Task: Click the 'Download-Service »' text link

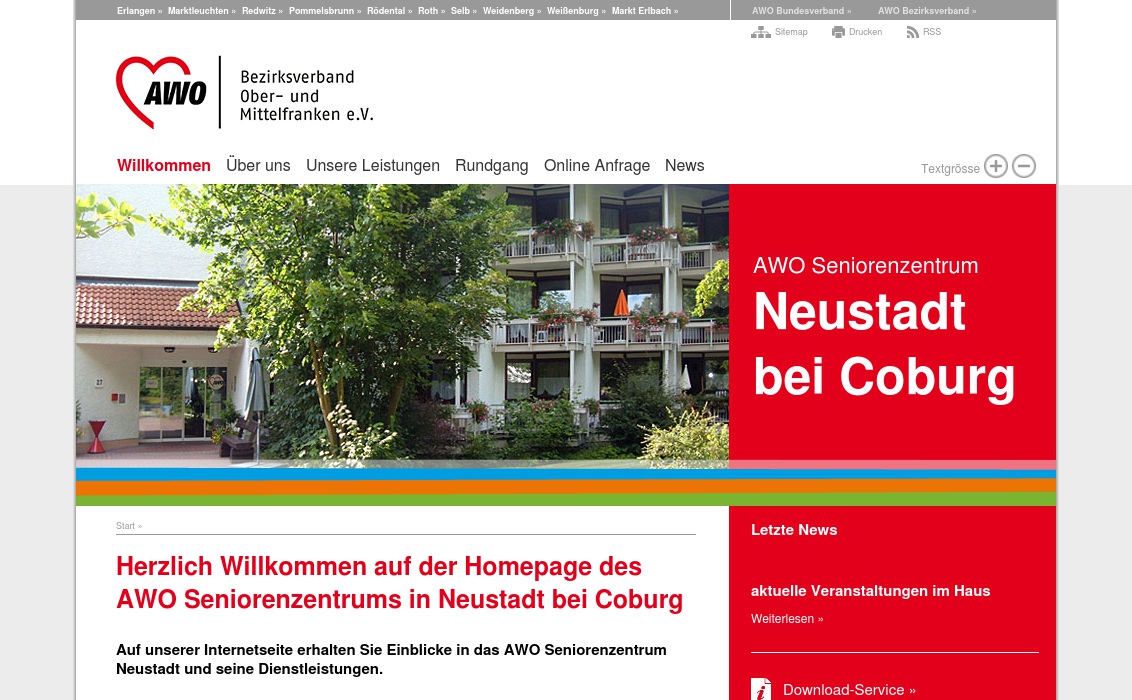Action: [x=849, y=689]
